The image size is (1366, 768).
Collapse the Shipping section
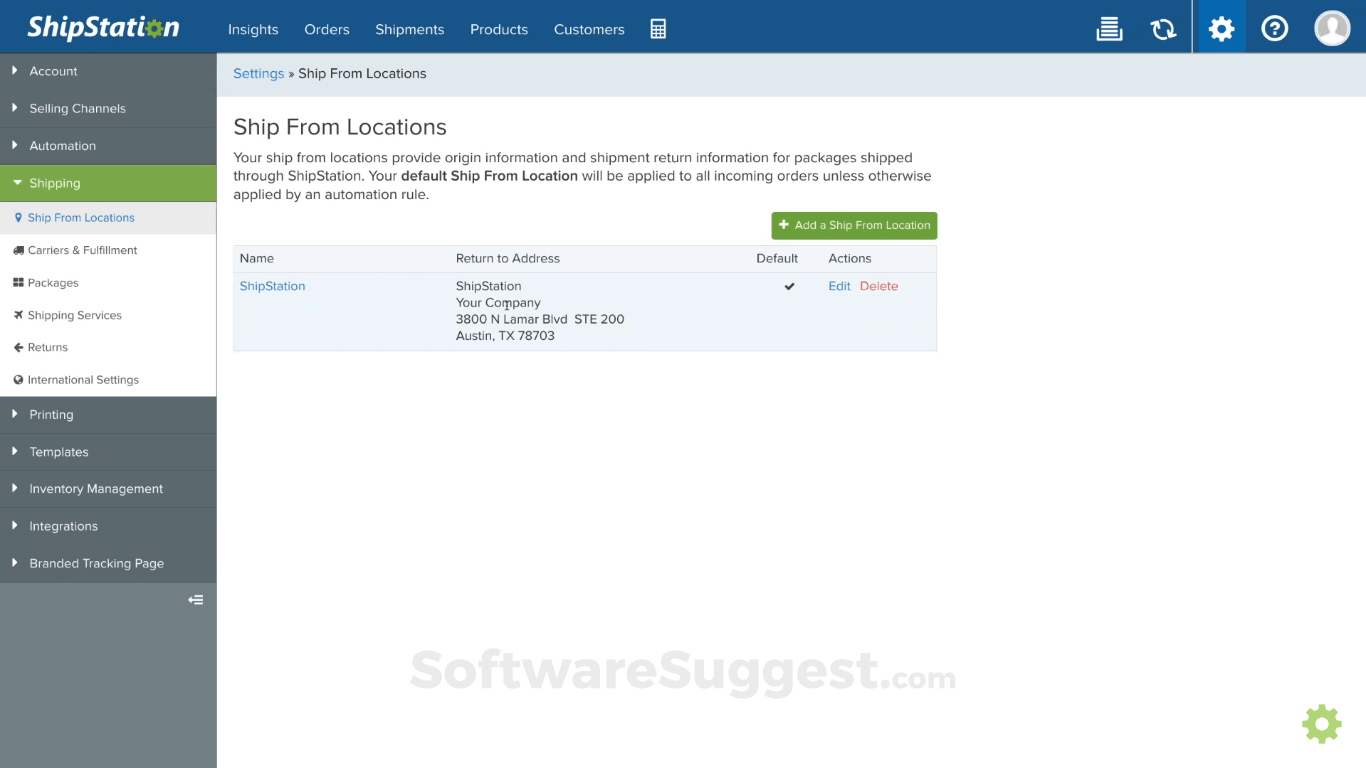point(55,183)
